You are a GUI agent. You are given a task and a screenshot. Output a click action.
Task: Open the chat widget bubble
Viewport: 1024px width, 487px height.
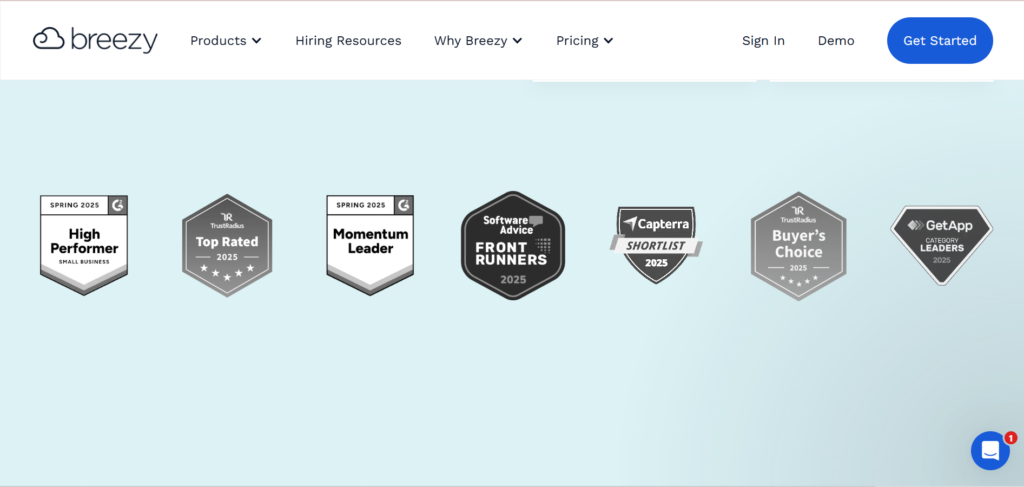pos(990,450)
